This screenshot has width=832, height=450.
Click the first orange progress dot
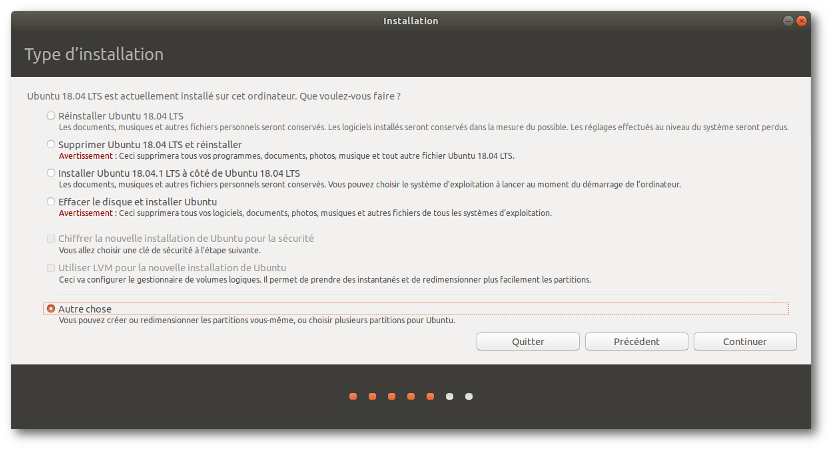353,397
